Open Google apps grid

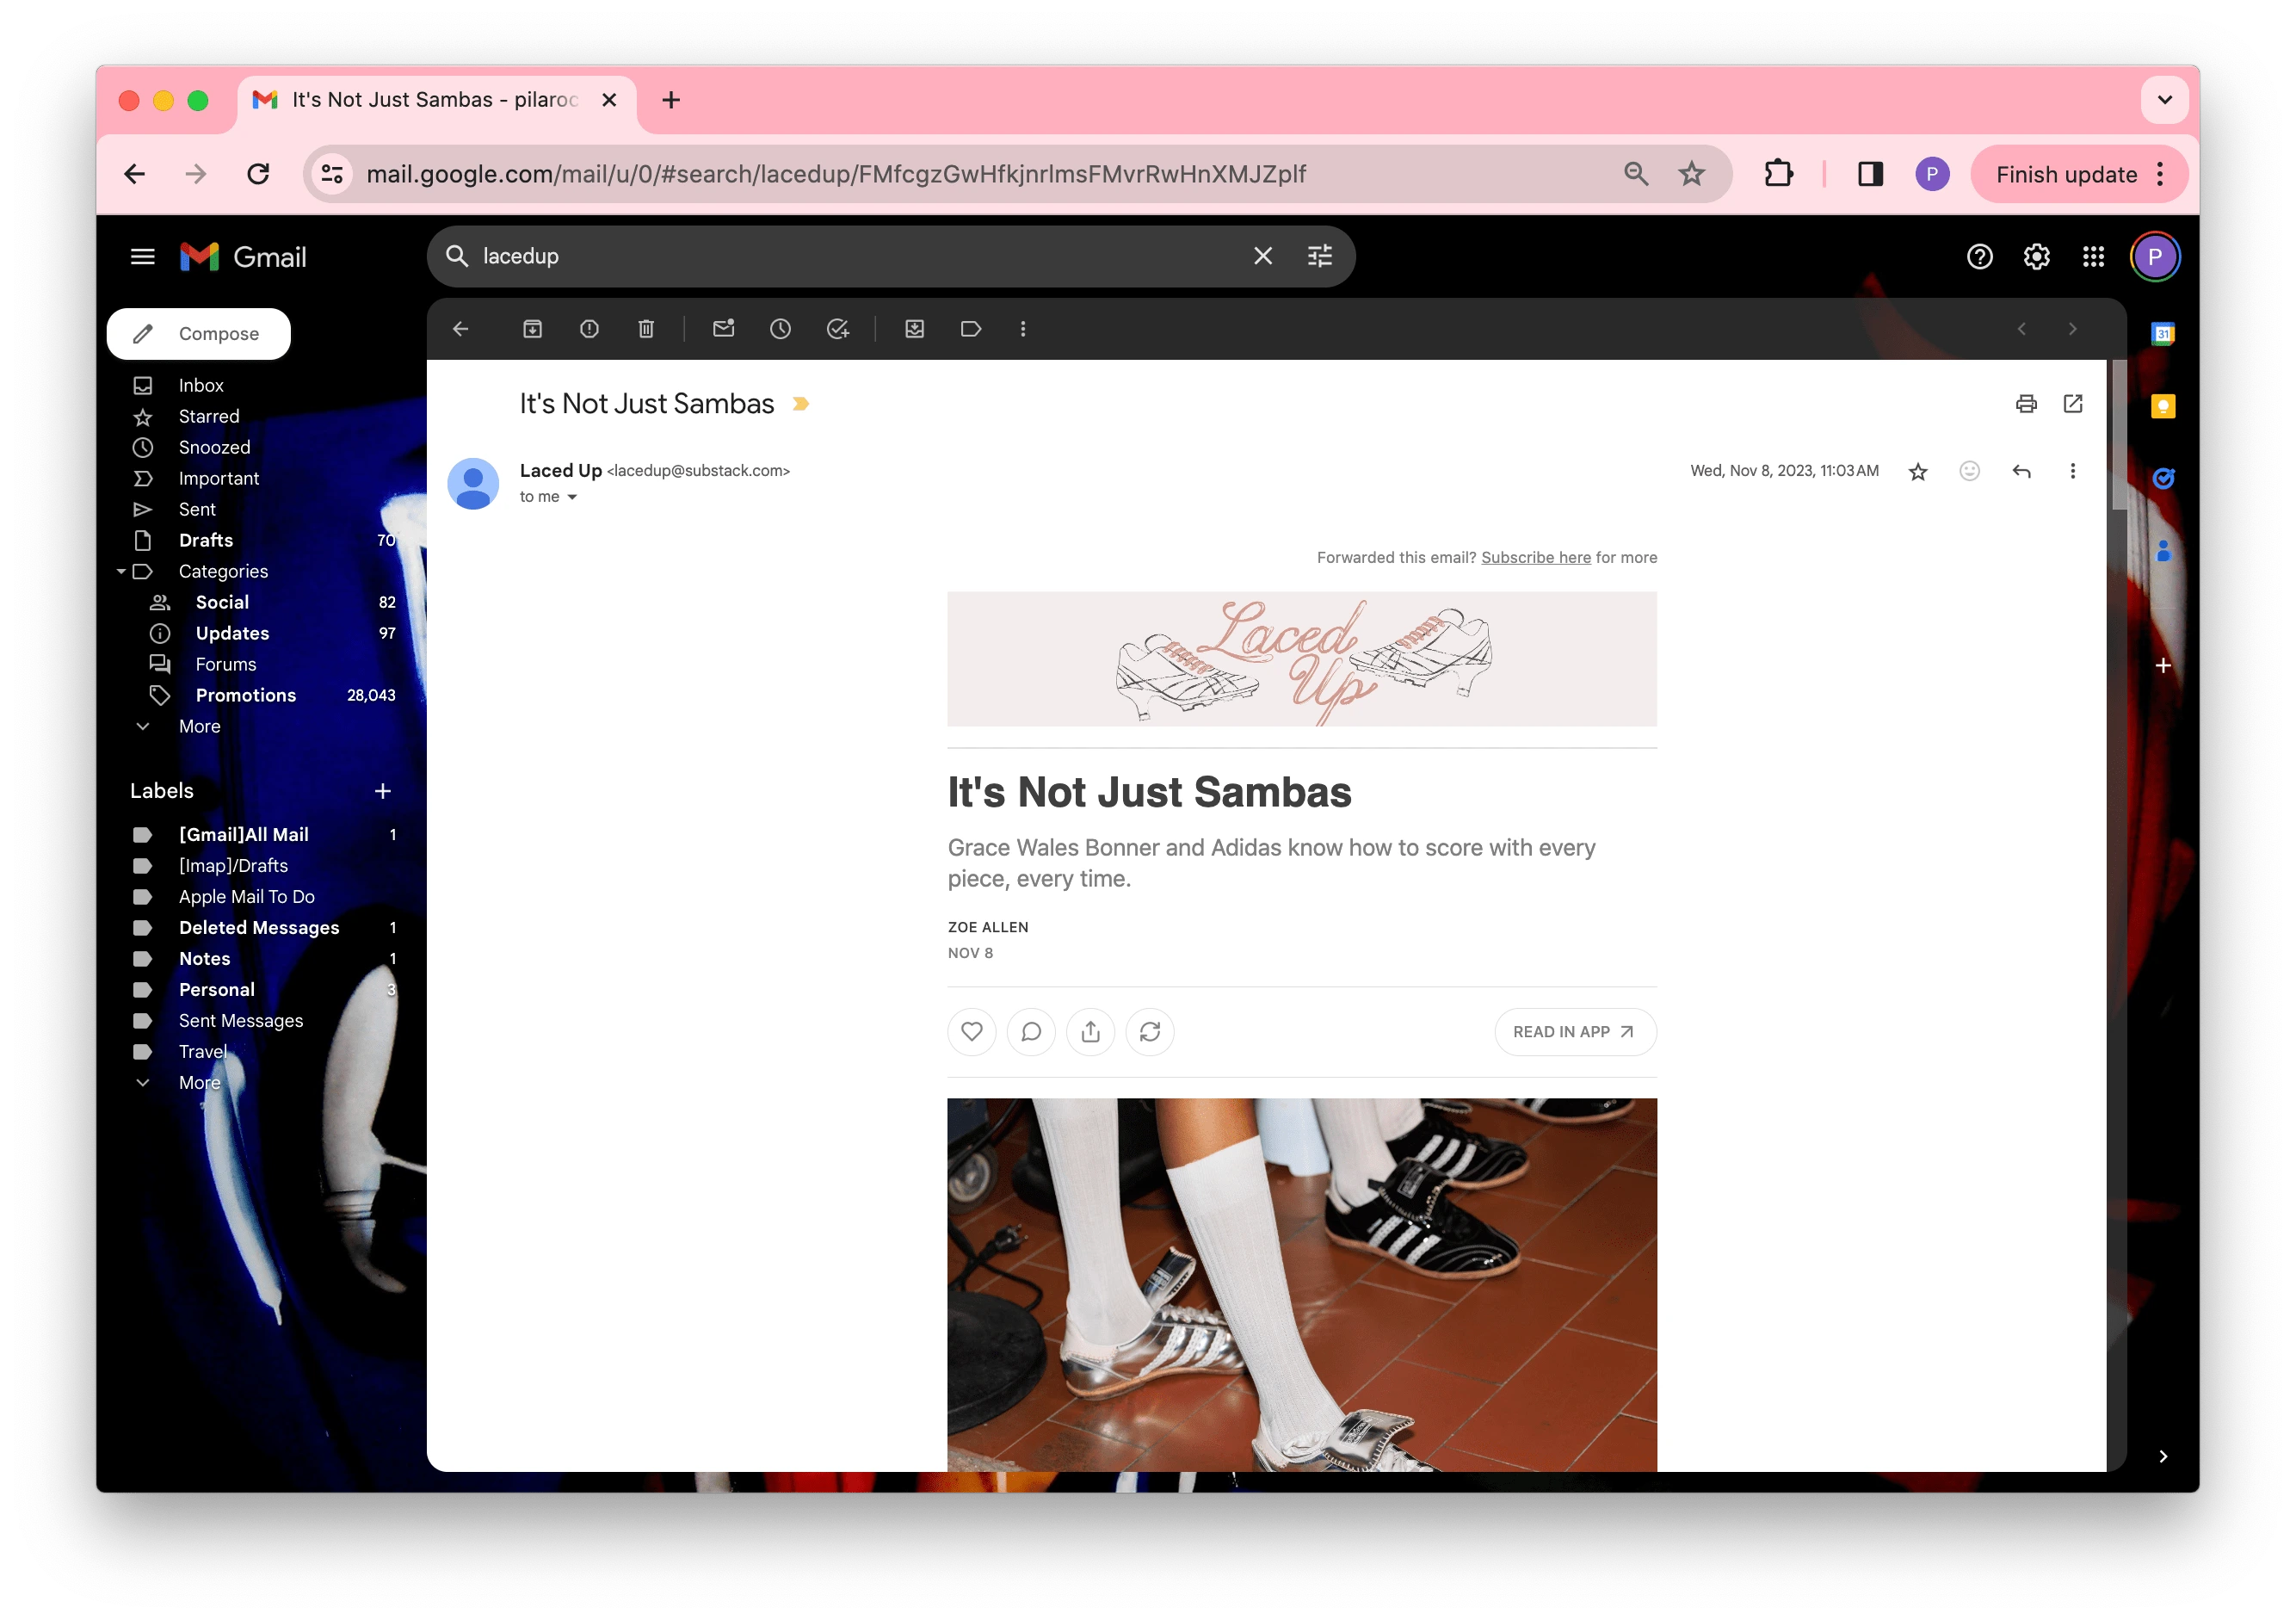tap(2093, 257)
